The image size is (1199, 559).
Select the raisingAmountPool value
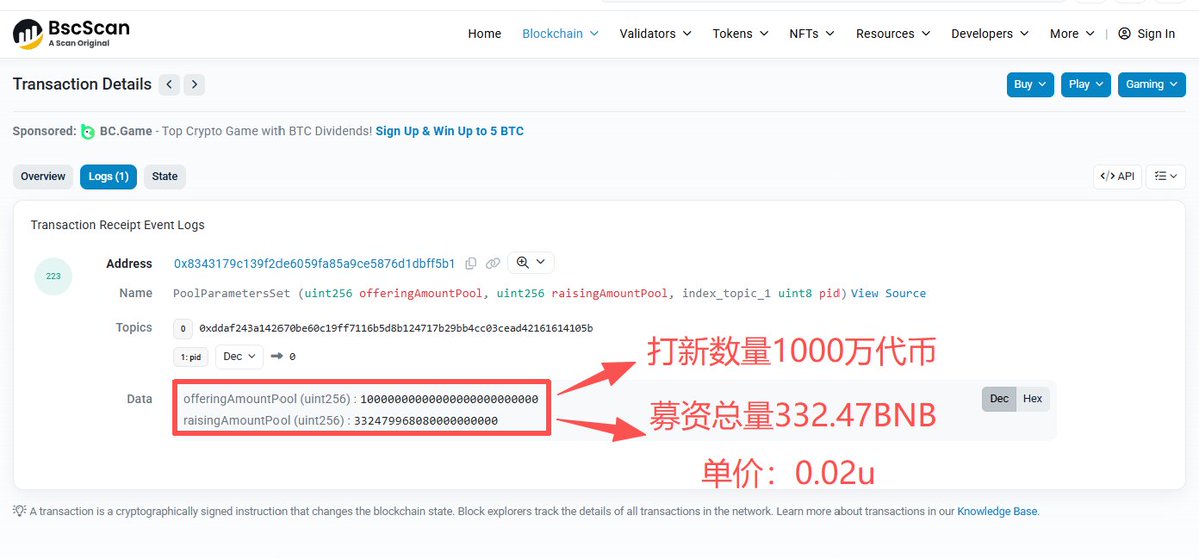click(426, 420)
